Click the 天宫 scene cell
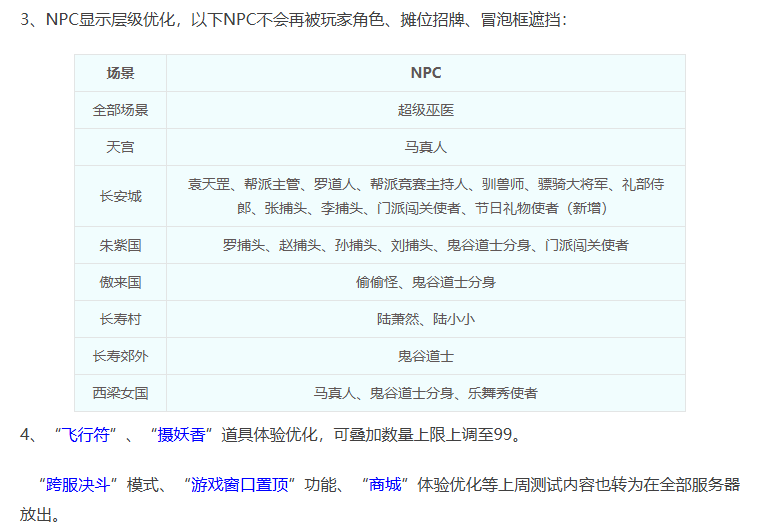This screenshot has width=758, height=528. click(120, 147)
